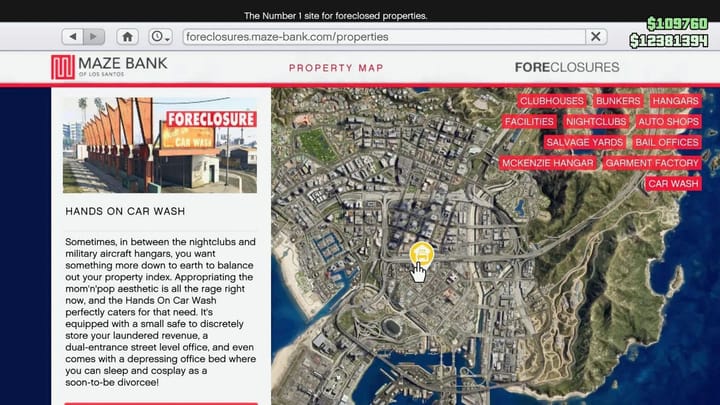Click the Hands On Car Wash photo
720x405 pixels.
pos(160,145)
